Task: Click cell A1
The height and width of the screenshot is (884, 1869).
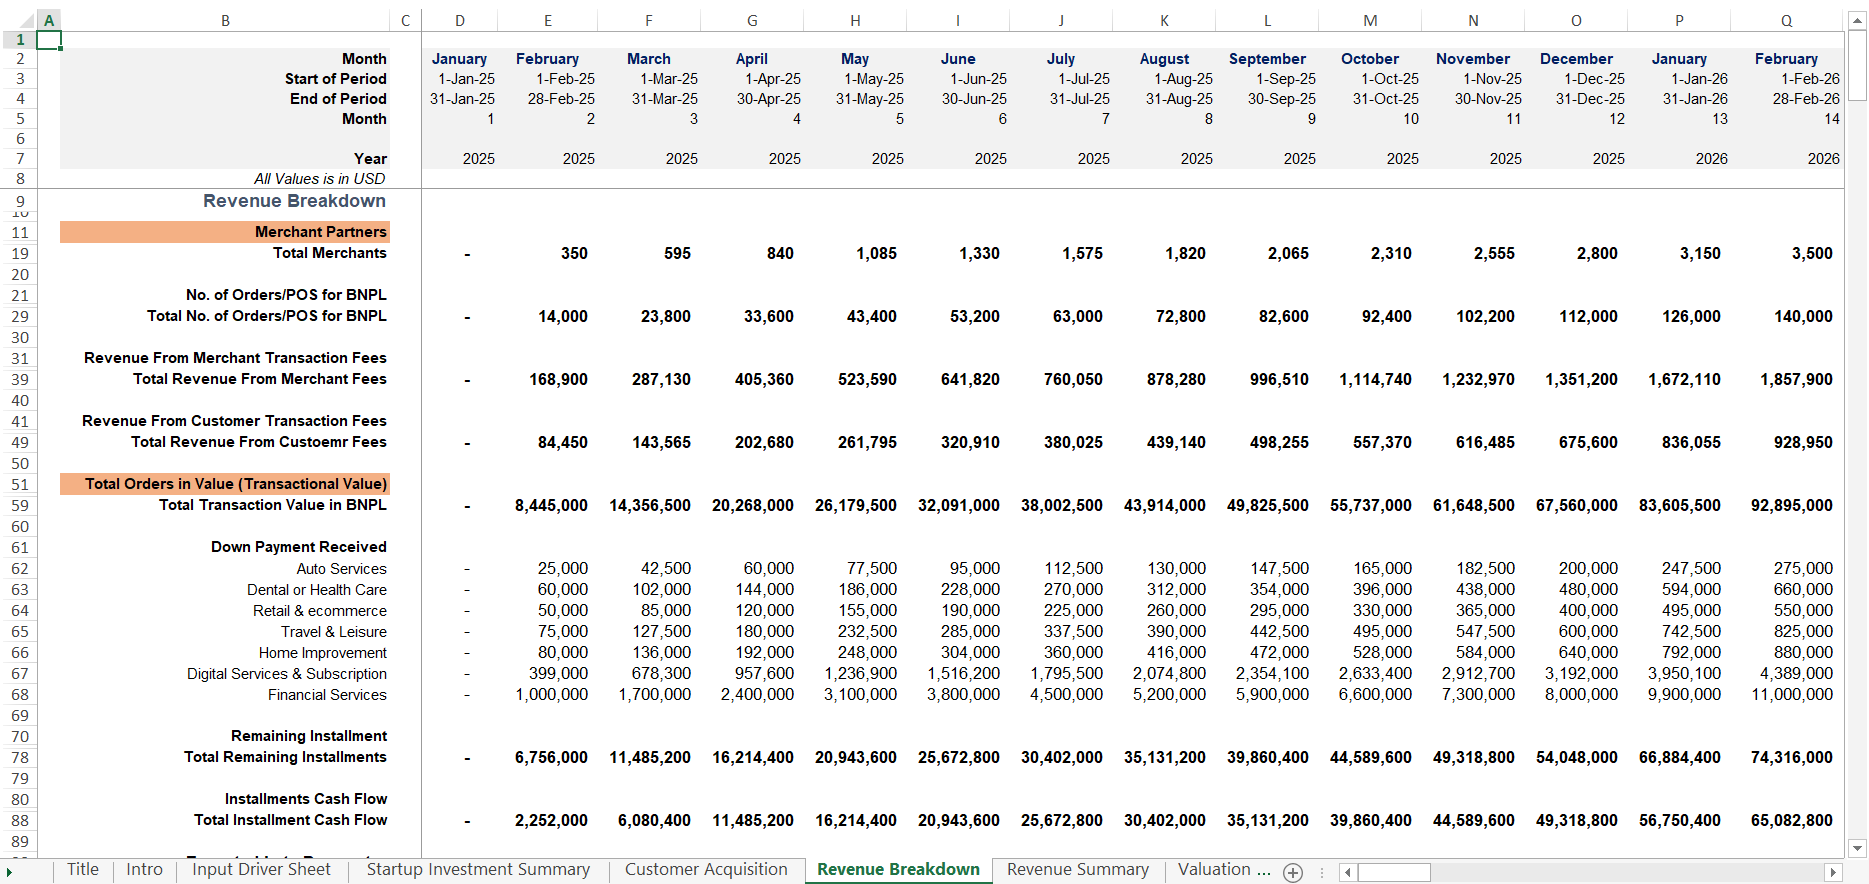Action: tap(48, 40)
